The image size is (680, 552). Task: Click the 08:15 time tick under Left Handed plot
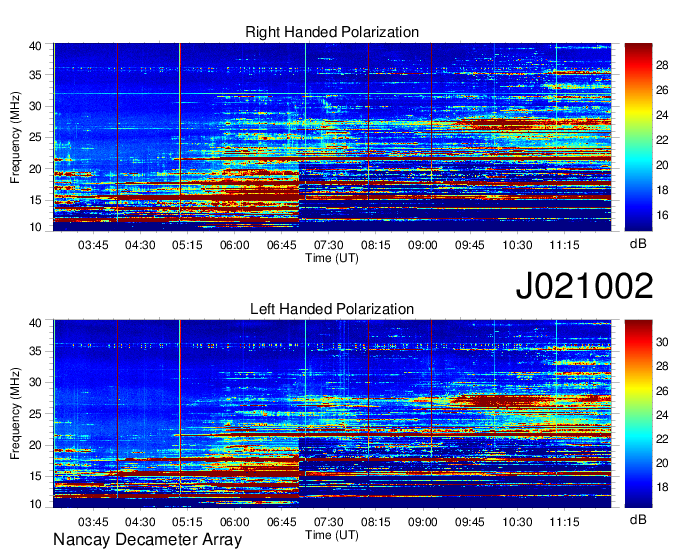376,522
